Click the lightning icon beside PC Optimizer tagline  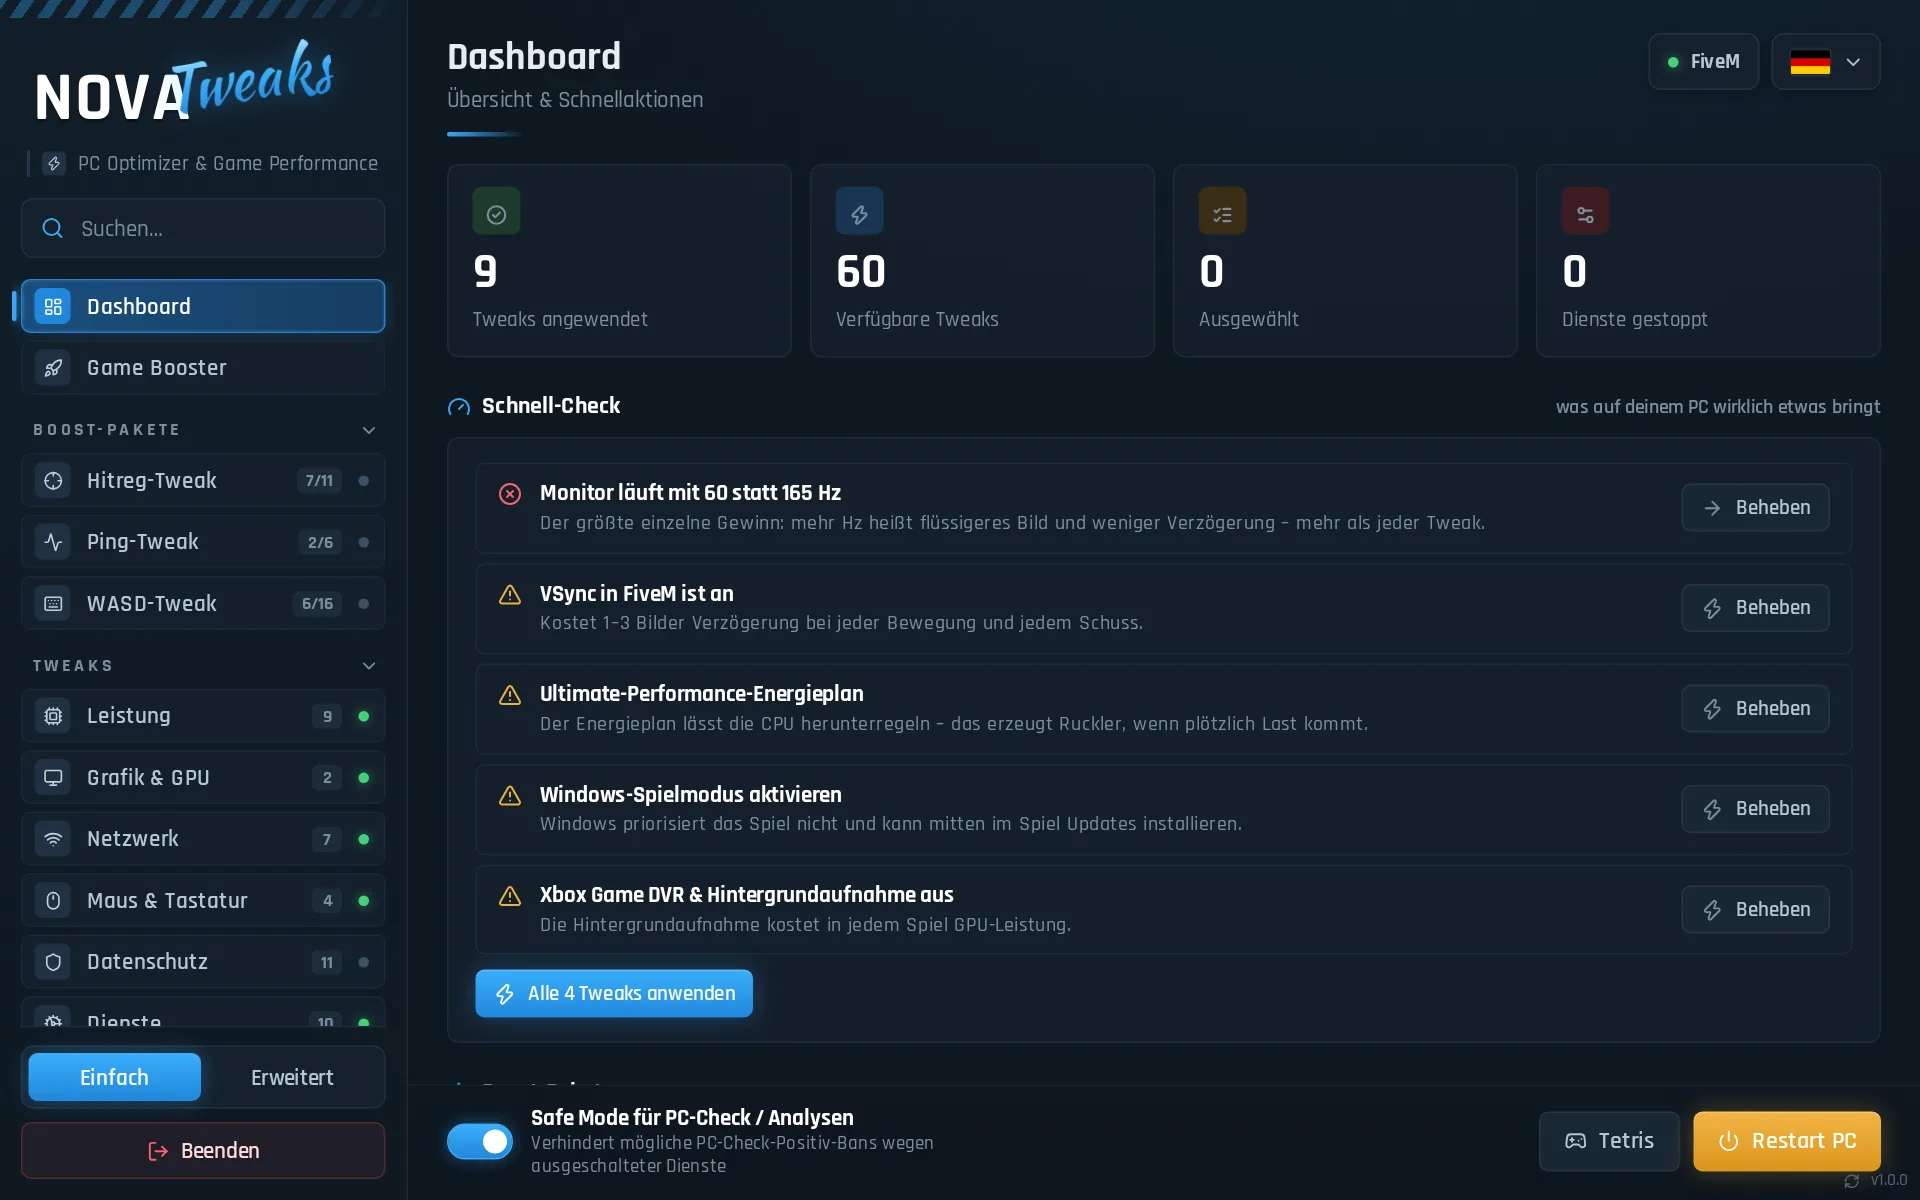click(x=54, y=163)
